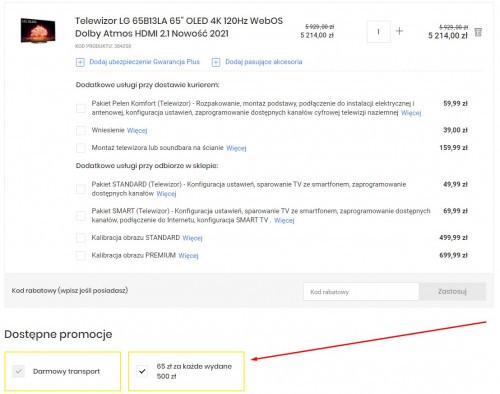This screenshot has width=500, height=394.
Task: Open the Telewizor LG 65B13LA product title
Action: pyautogui.click(x=179, y=27)
